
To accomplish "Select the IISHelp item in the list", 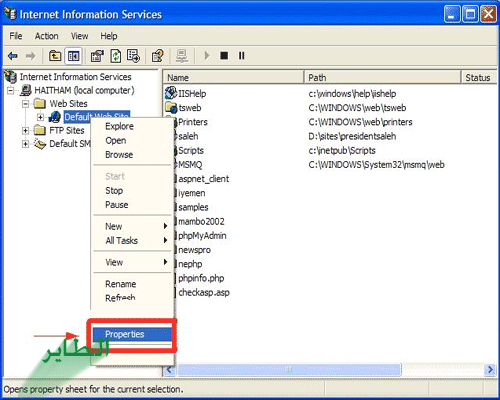I will coord(192,94).
